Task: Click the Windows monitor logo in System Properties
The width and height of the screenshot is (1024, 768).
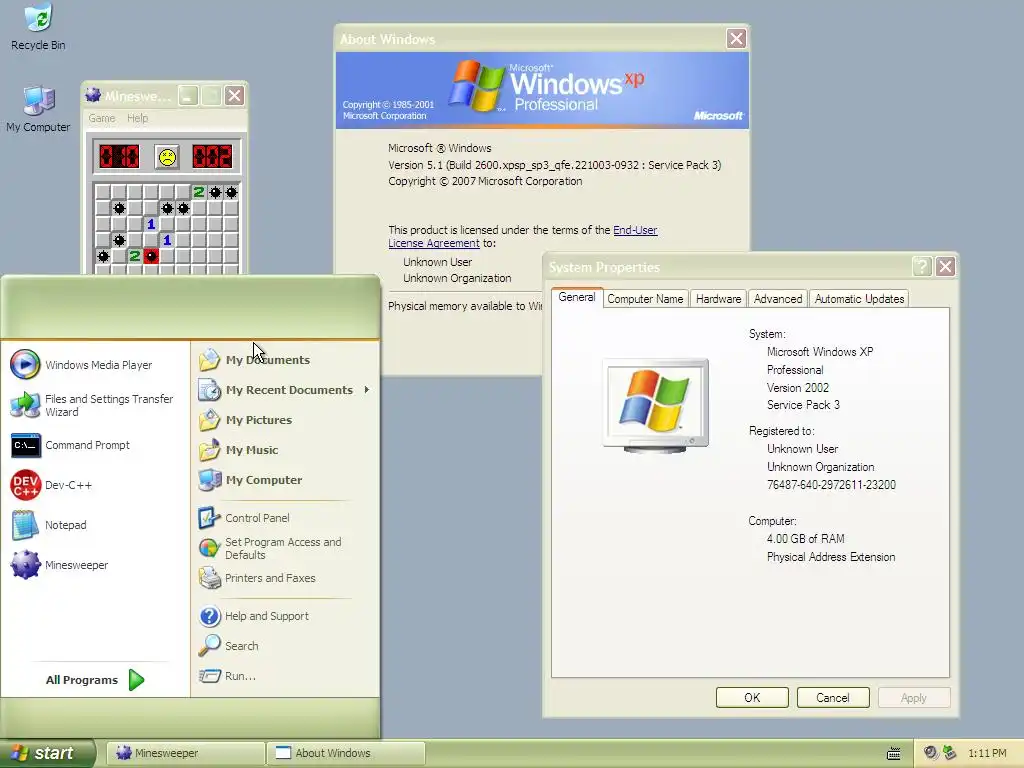Action: [x=656, y=405]
